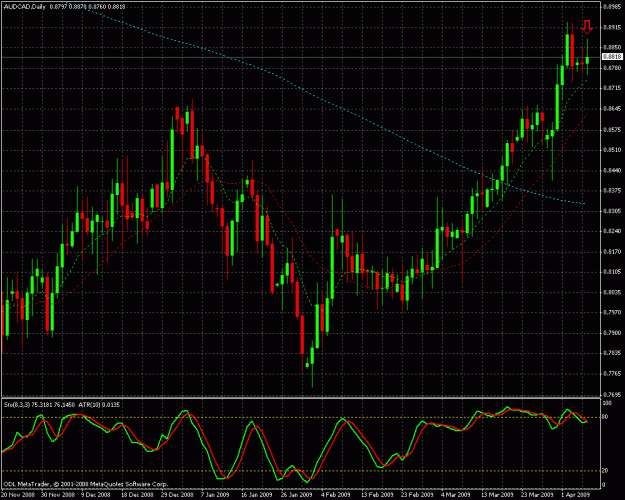Click the 0.8850 price axis label

613,47
